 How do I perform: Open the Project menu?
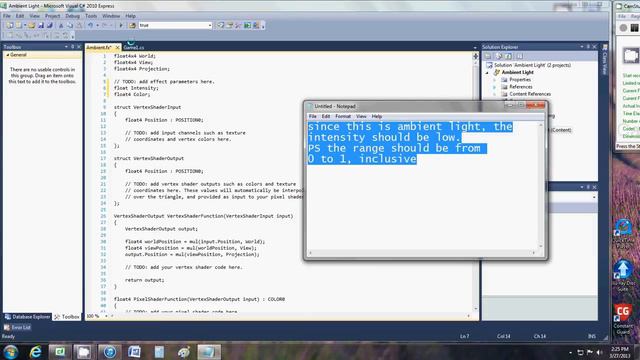click(x=53, y=16)
